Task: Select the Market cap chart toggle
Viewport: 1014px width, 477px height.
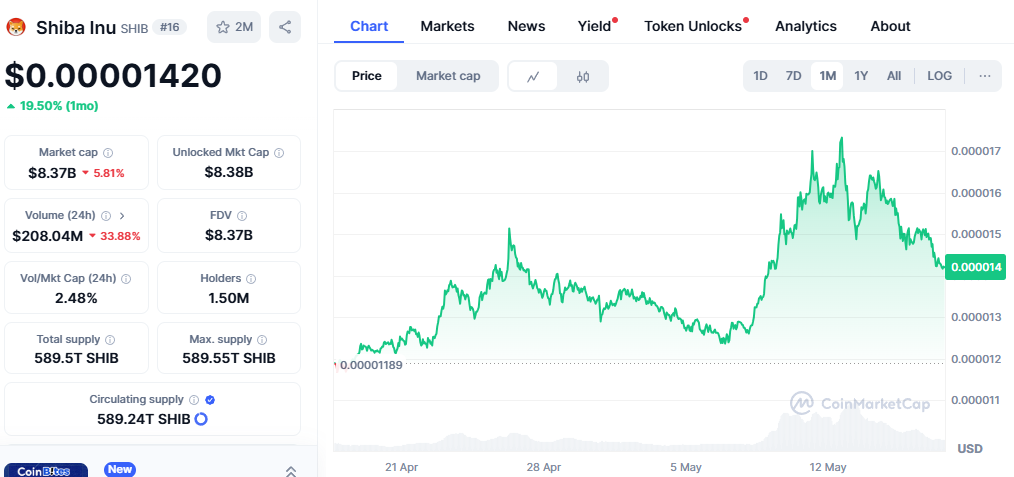Action: click(448, 76)
